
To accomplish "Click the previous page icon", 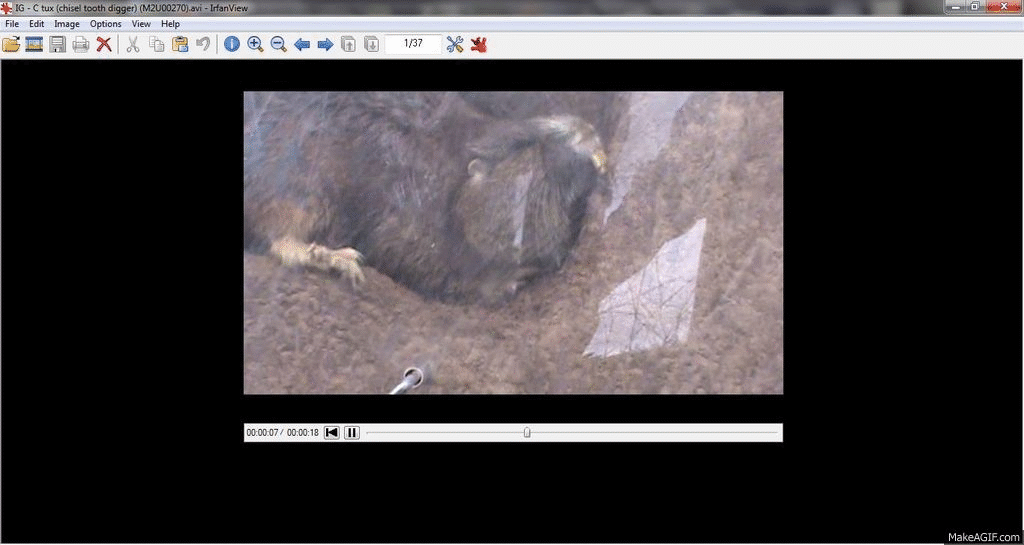I will point(349,44).
